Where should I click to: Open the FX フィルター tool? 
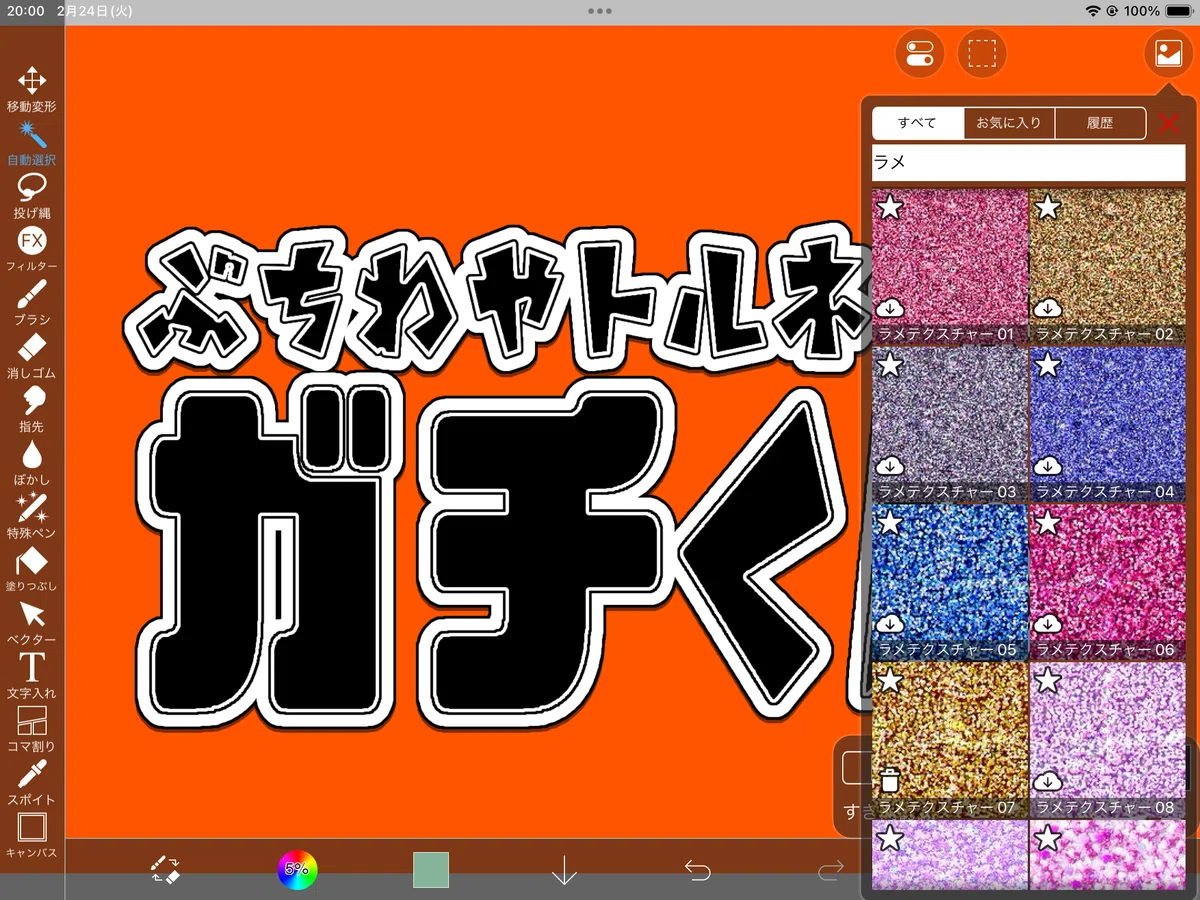[x=32, y=249]
